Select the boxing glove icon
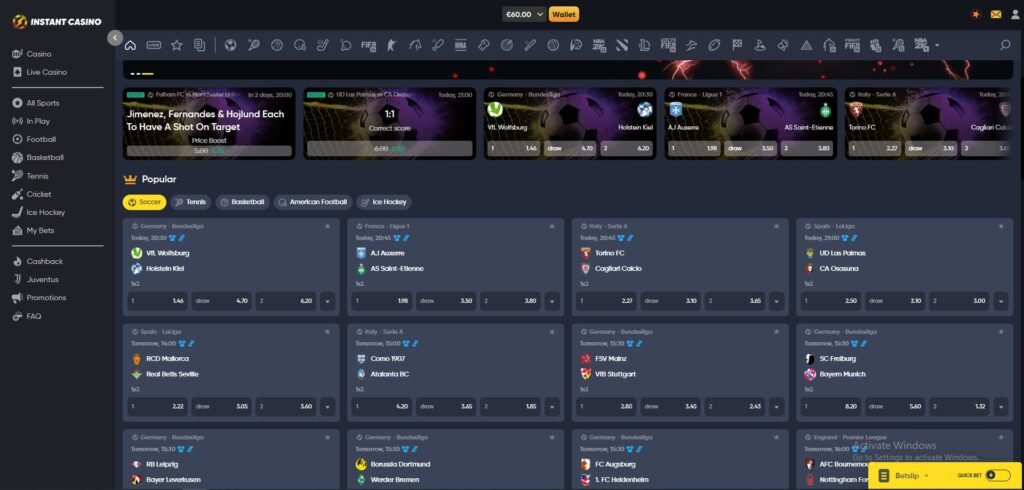 (x=483, y=45)
